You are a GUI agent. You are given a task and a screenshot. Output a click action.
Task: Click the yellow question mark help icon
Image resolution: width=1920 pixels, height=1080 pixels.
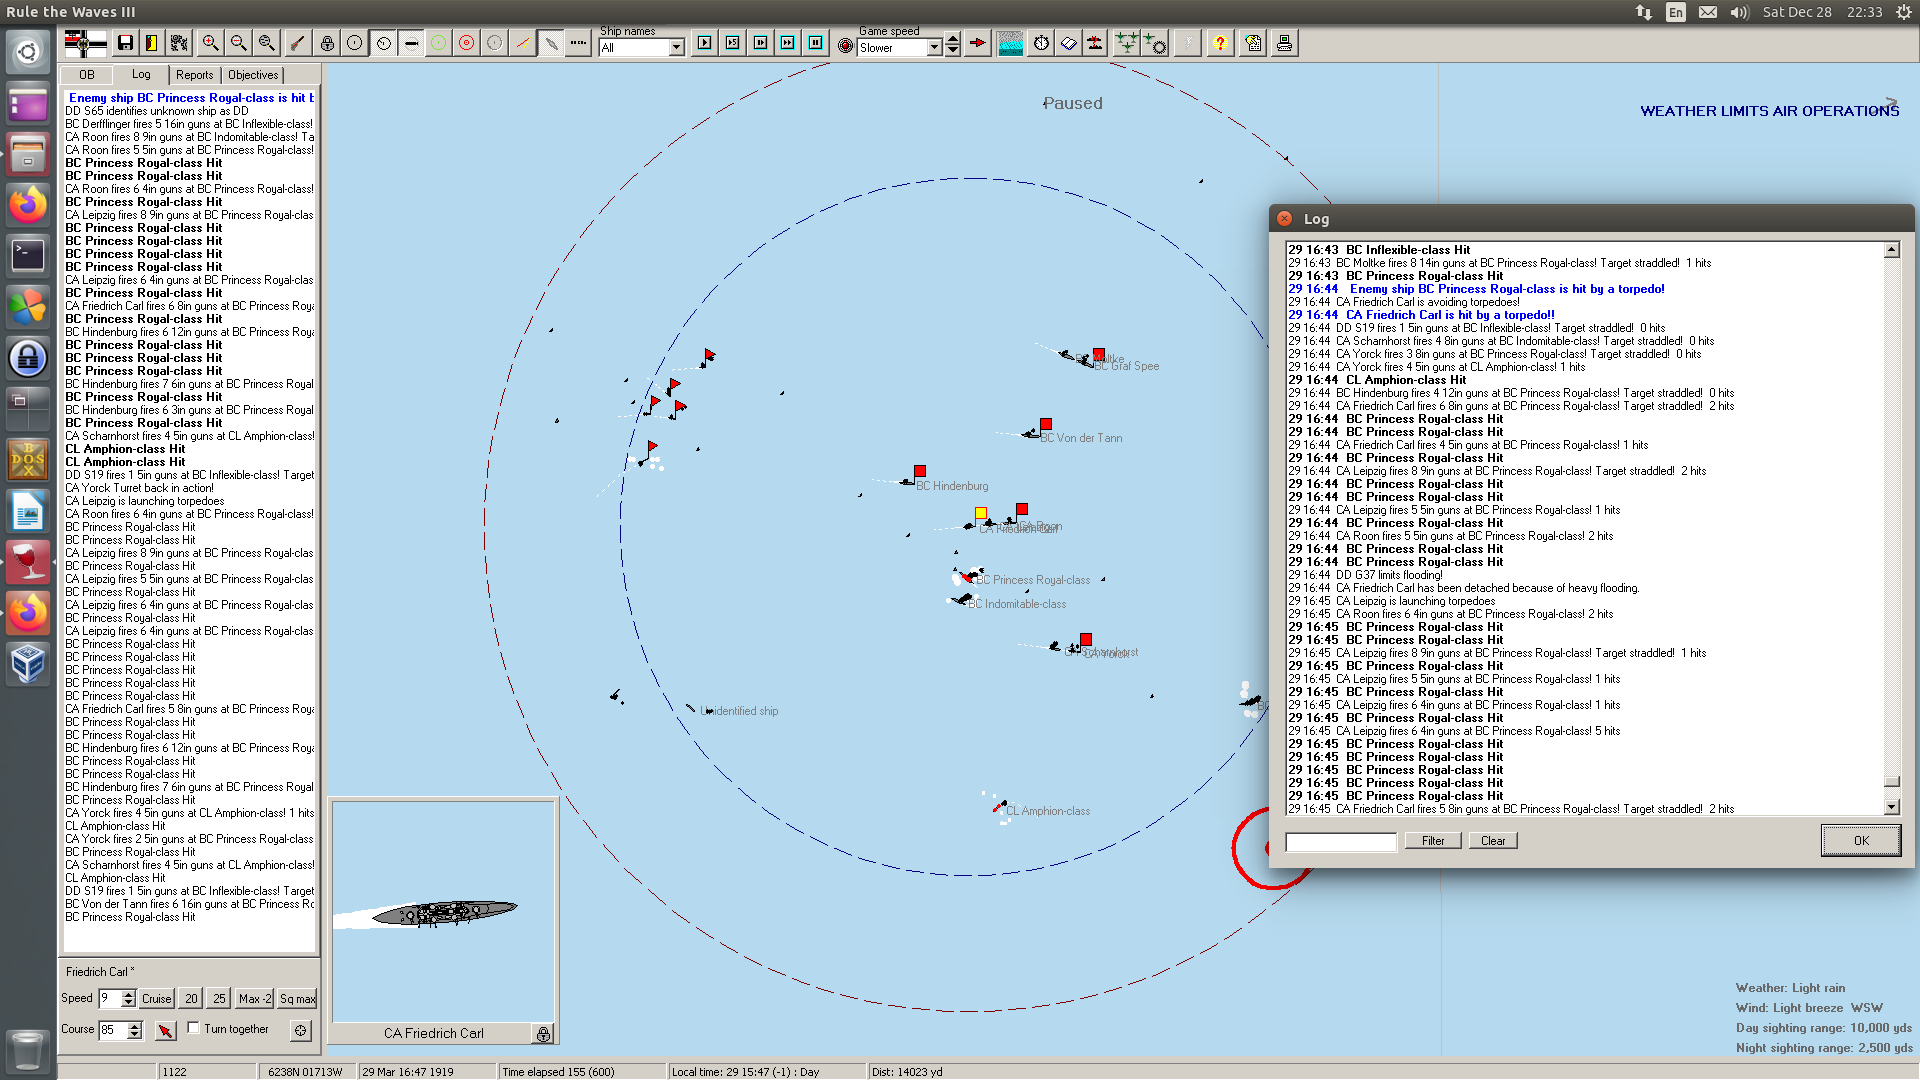(x=1220, y=43)
